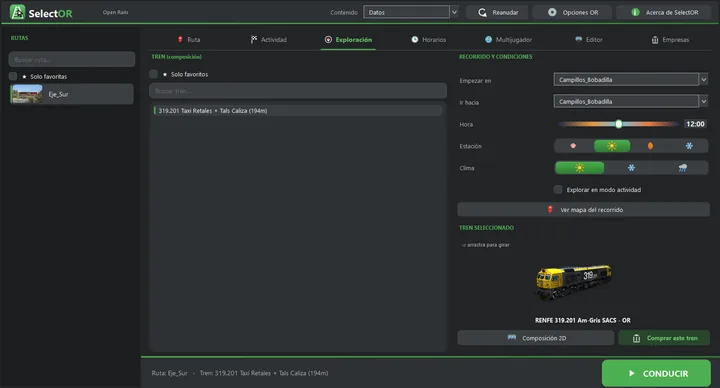
Task: Click the flag icon on Actividad tab
Action: (x=253, y=39)
